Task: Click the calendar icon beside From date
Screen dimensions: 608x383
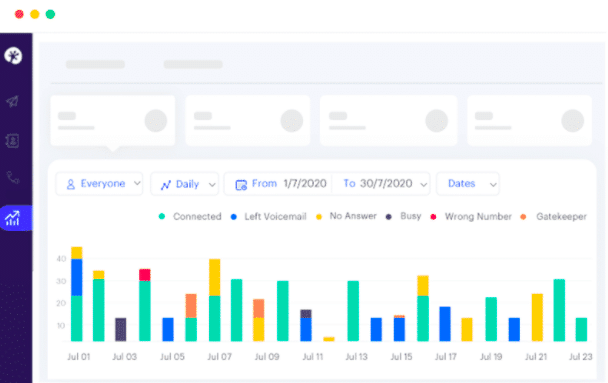Action: (241, 185)
